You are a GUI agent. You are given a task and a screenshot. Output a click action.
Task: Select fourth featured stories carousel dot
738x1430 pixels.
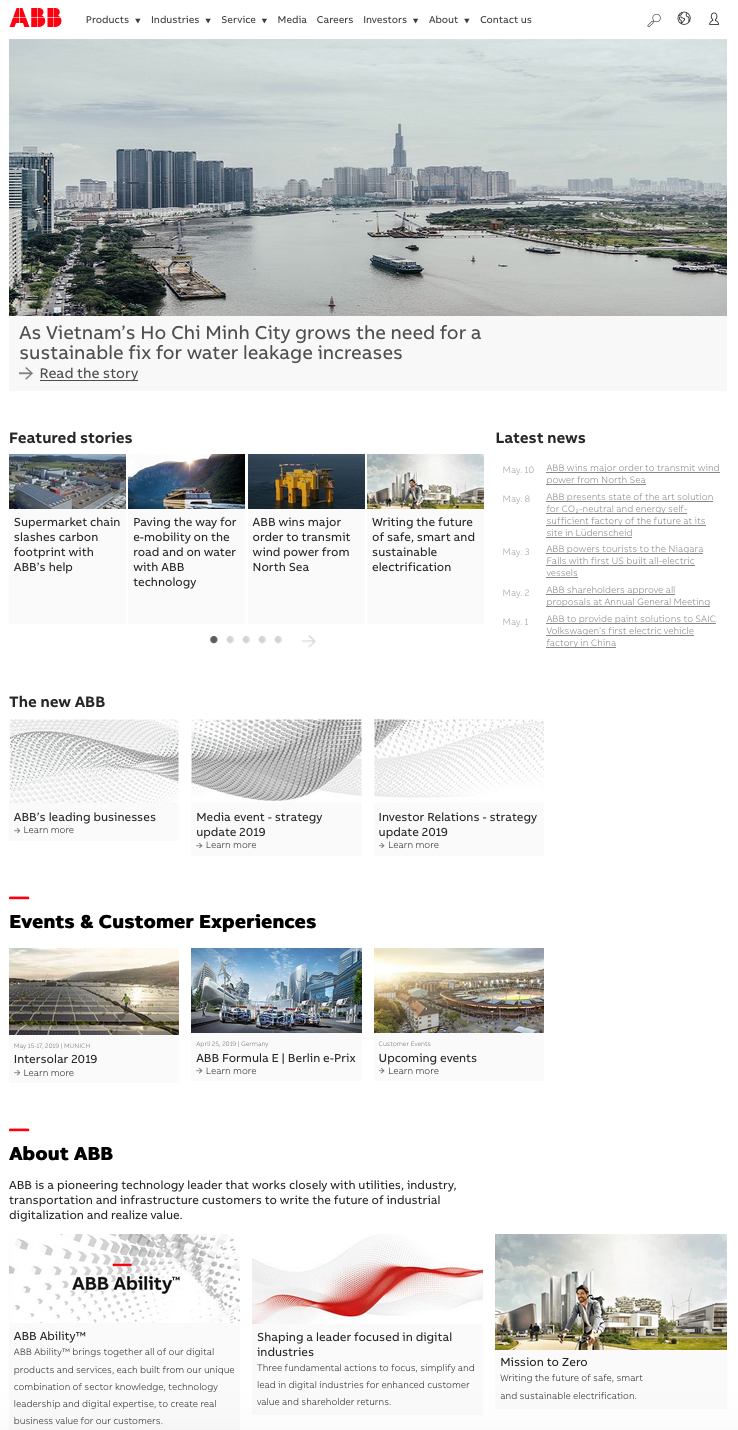[x=262, y=640]
